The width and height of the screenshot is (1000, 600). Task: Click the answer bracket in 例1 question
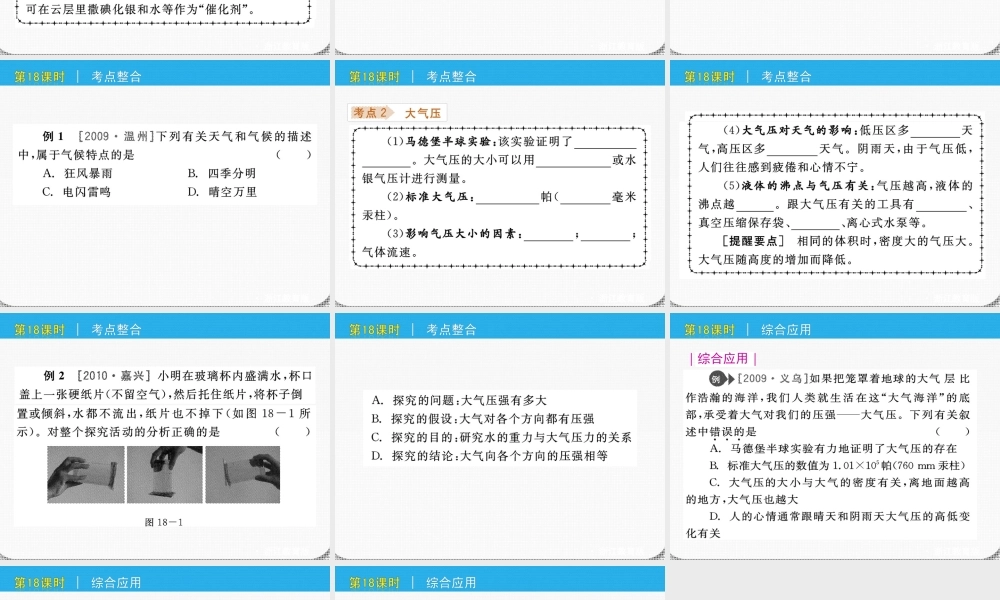(x=293, y=155)
